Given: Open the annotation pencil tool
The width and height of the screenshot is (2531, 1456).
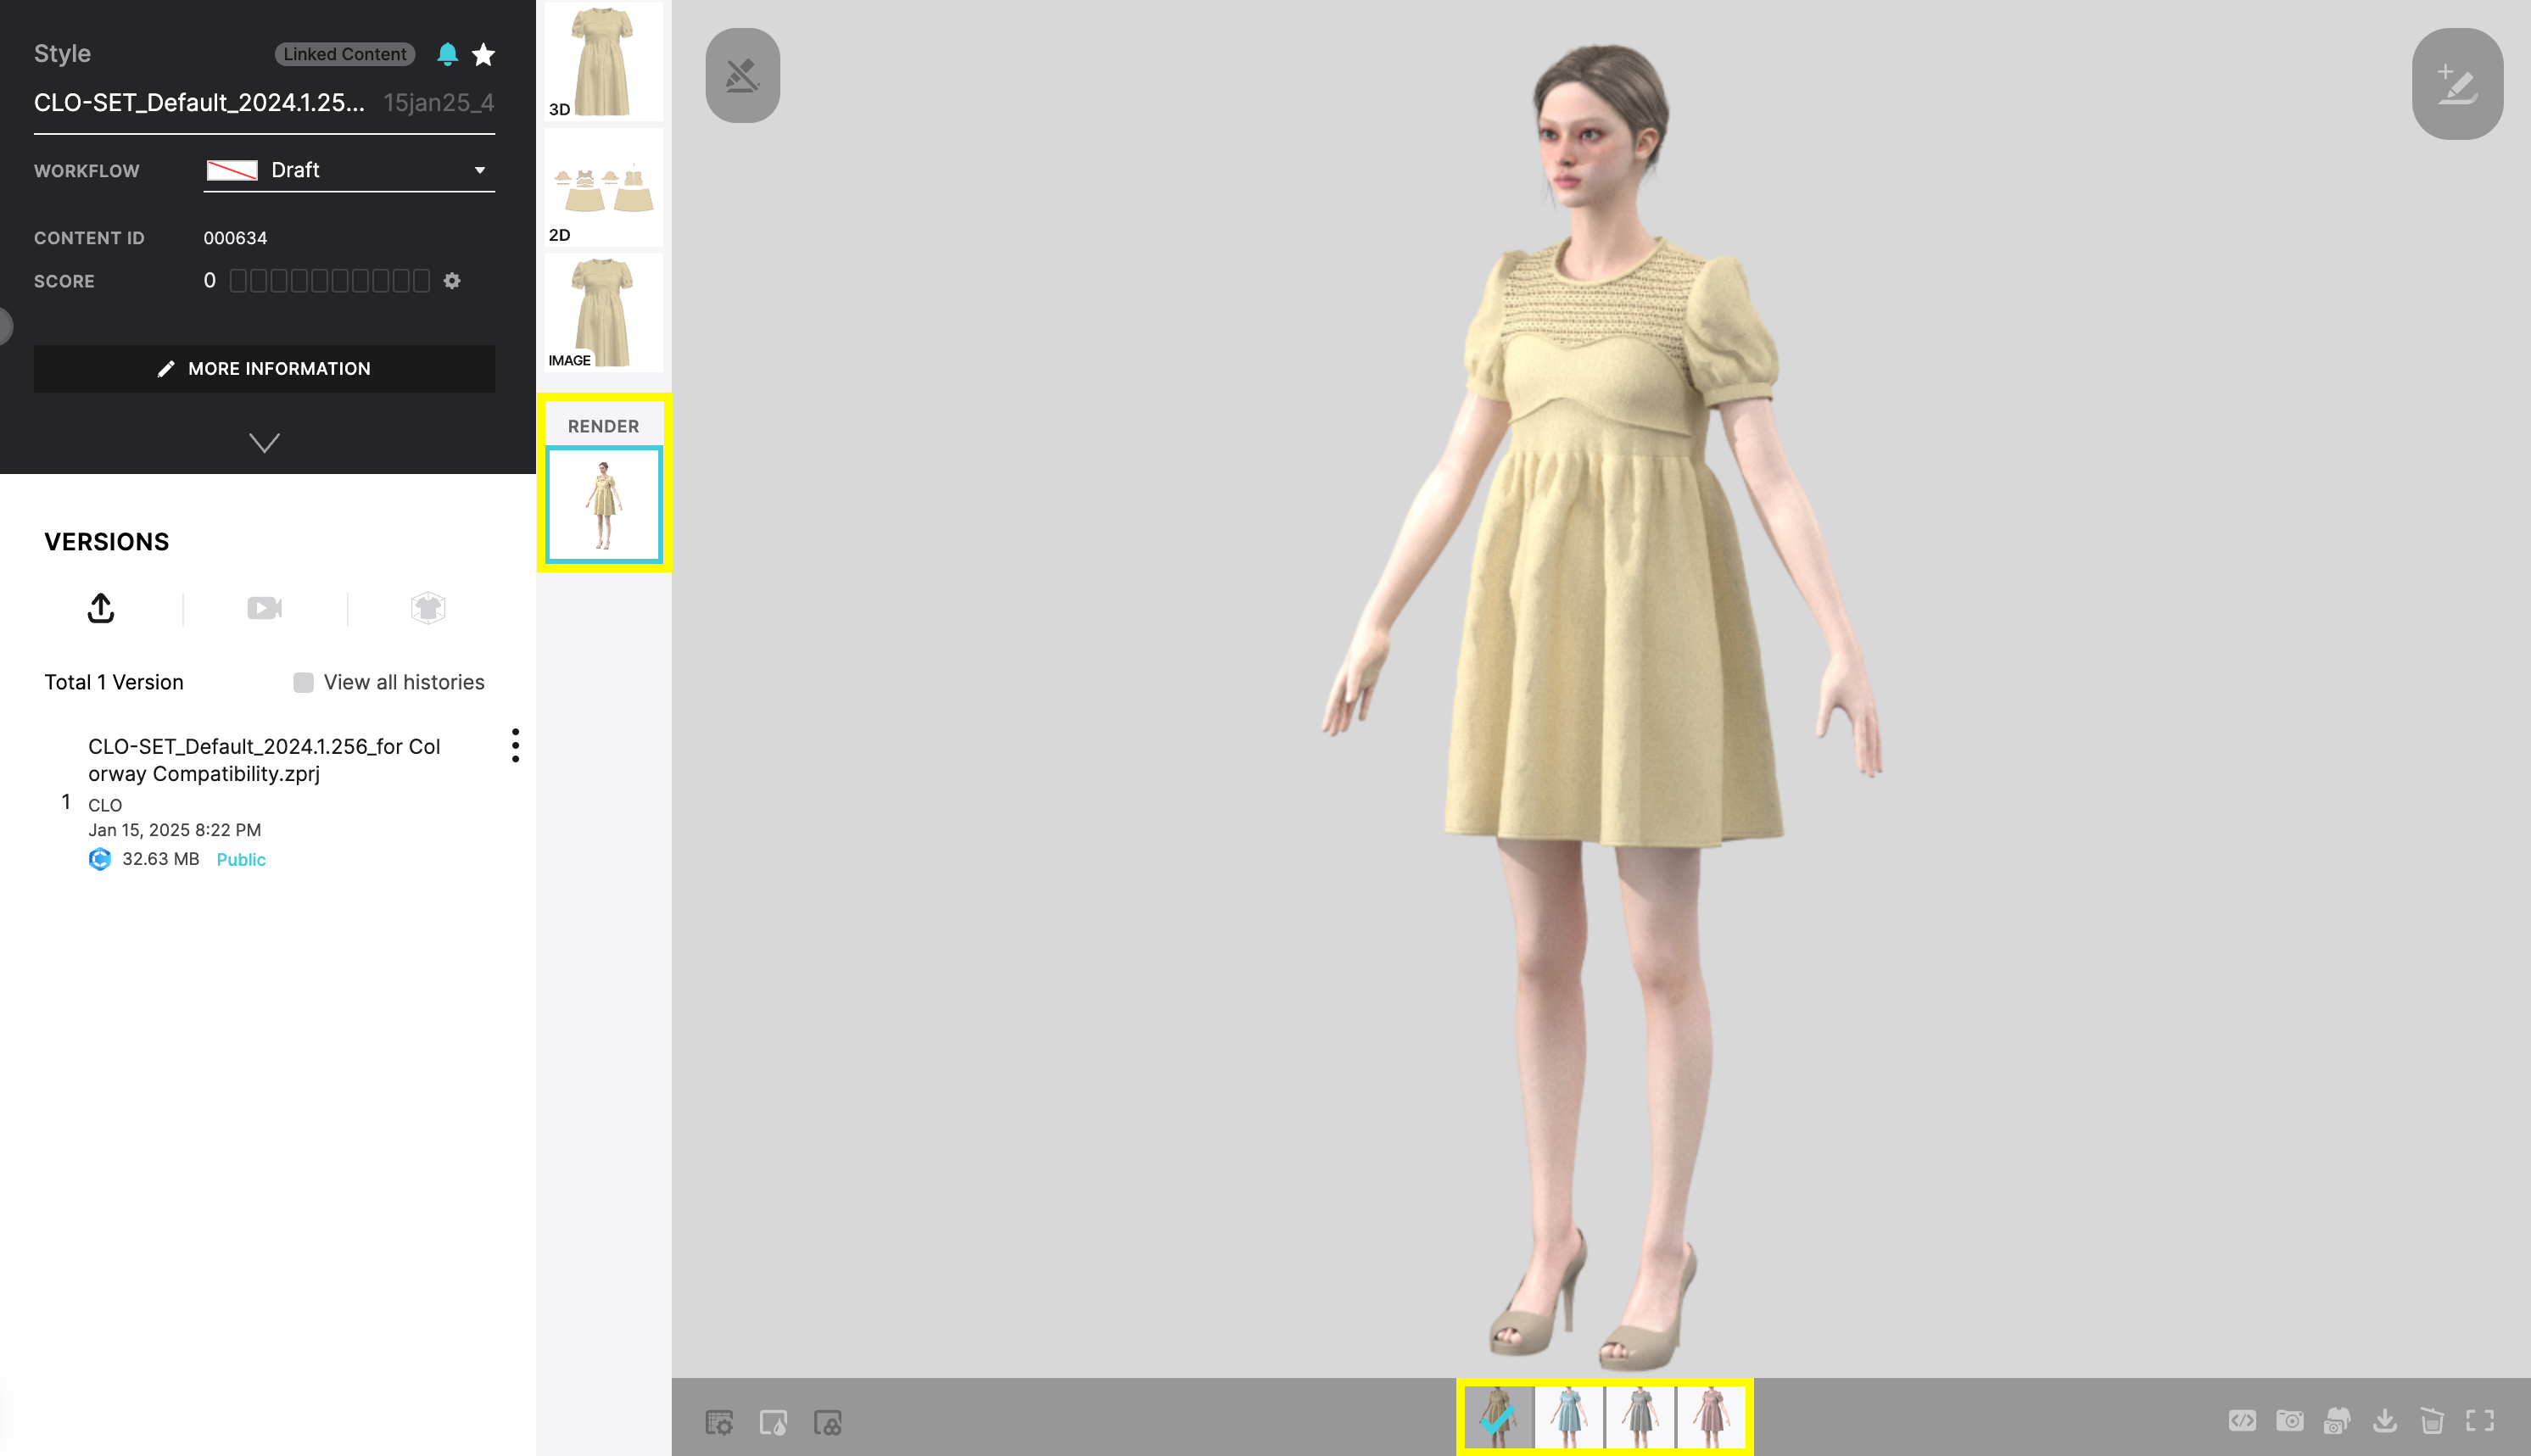Looking at the screenshot, I should tap(2459, 84).
